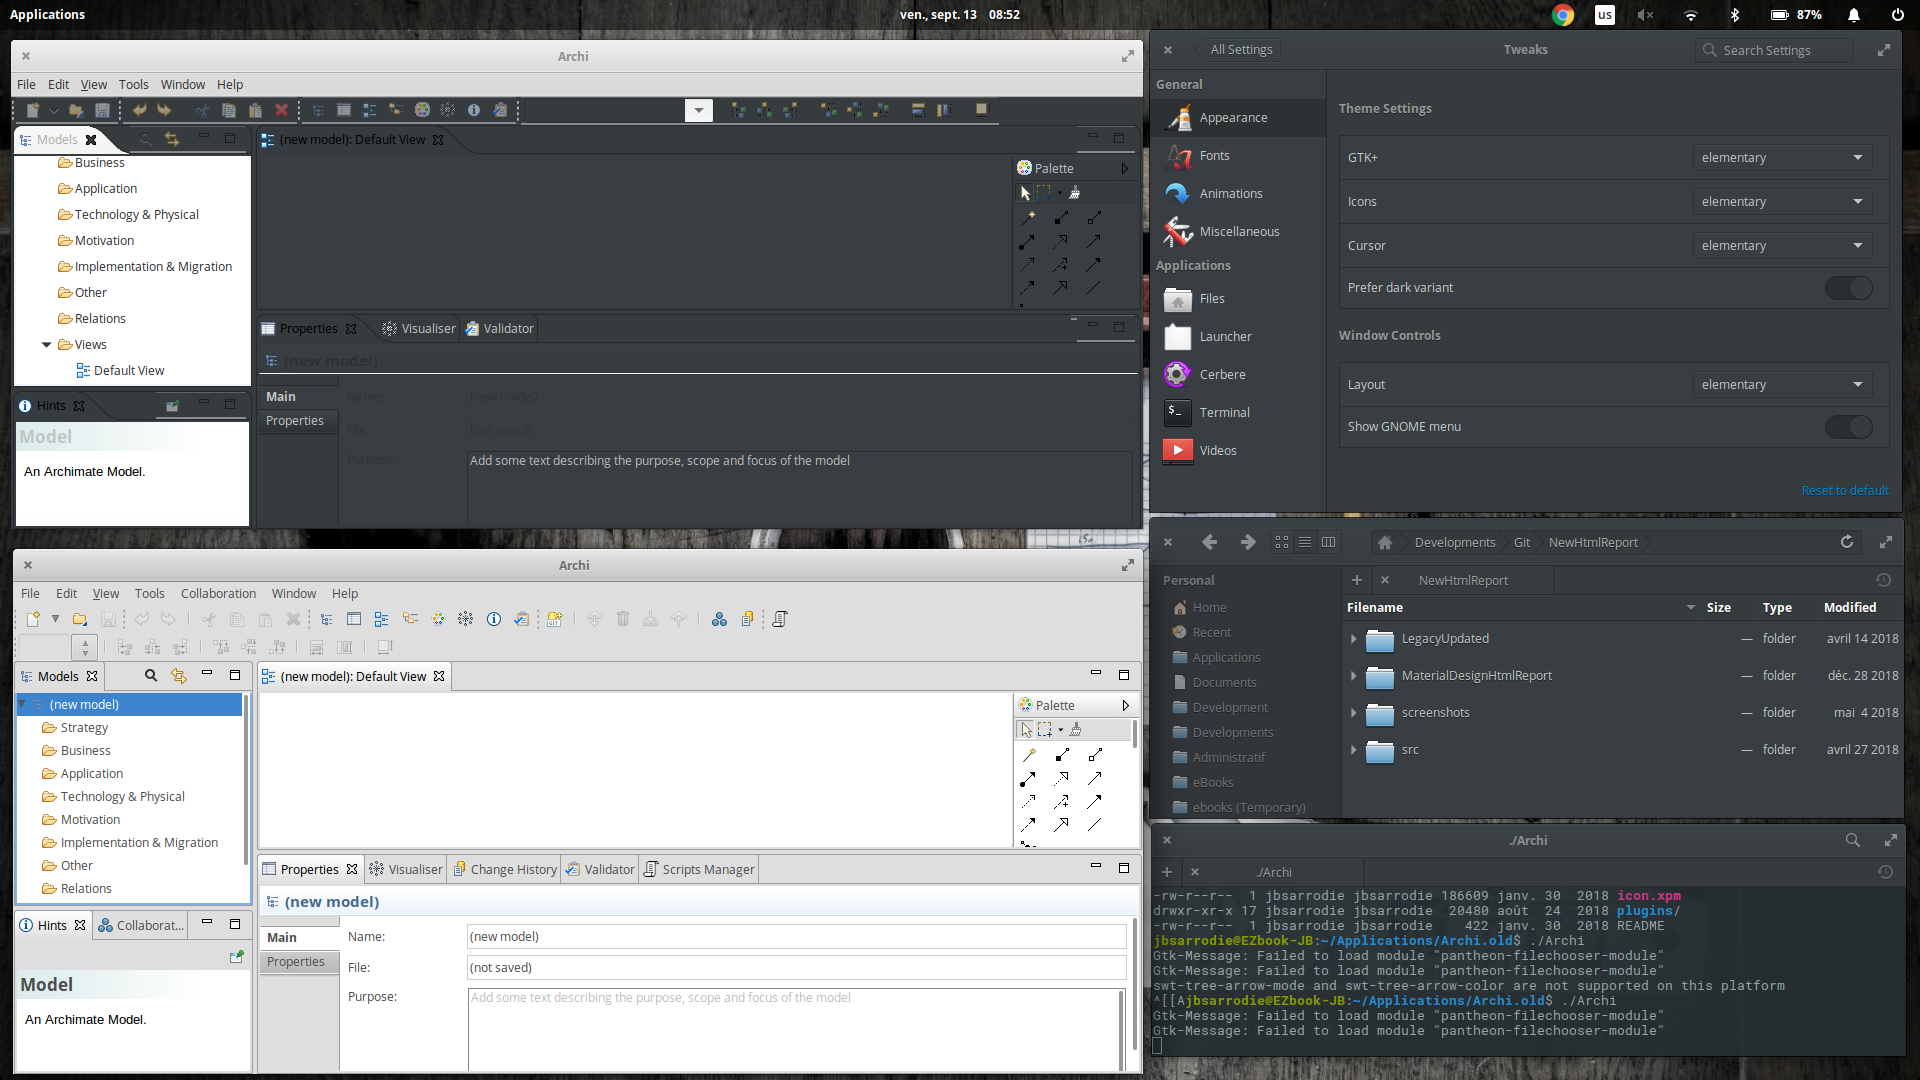Enable Prefer dark variant in Tweaks
1920x1080 pixels.
pyautogui.click(x=1847, y=287)
